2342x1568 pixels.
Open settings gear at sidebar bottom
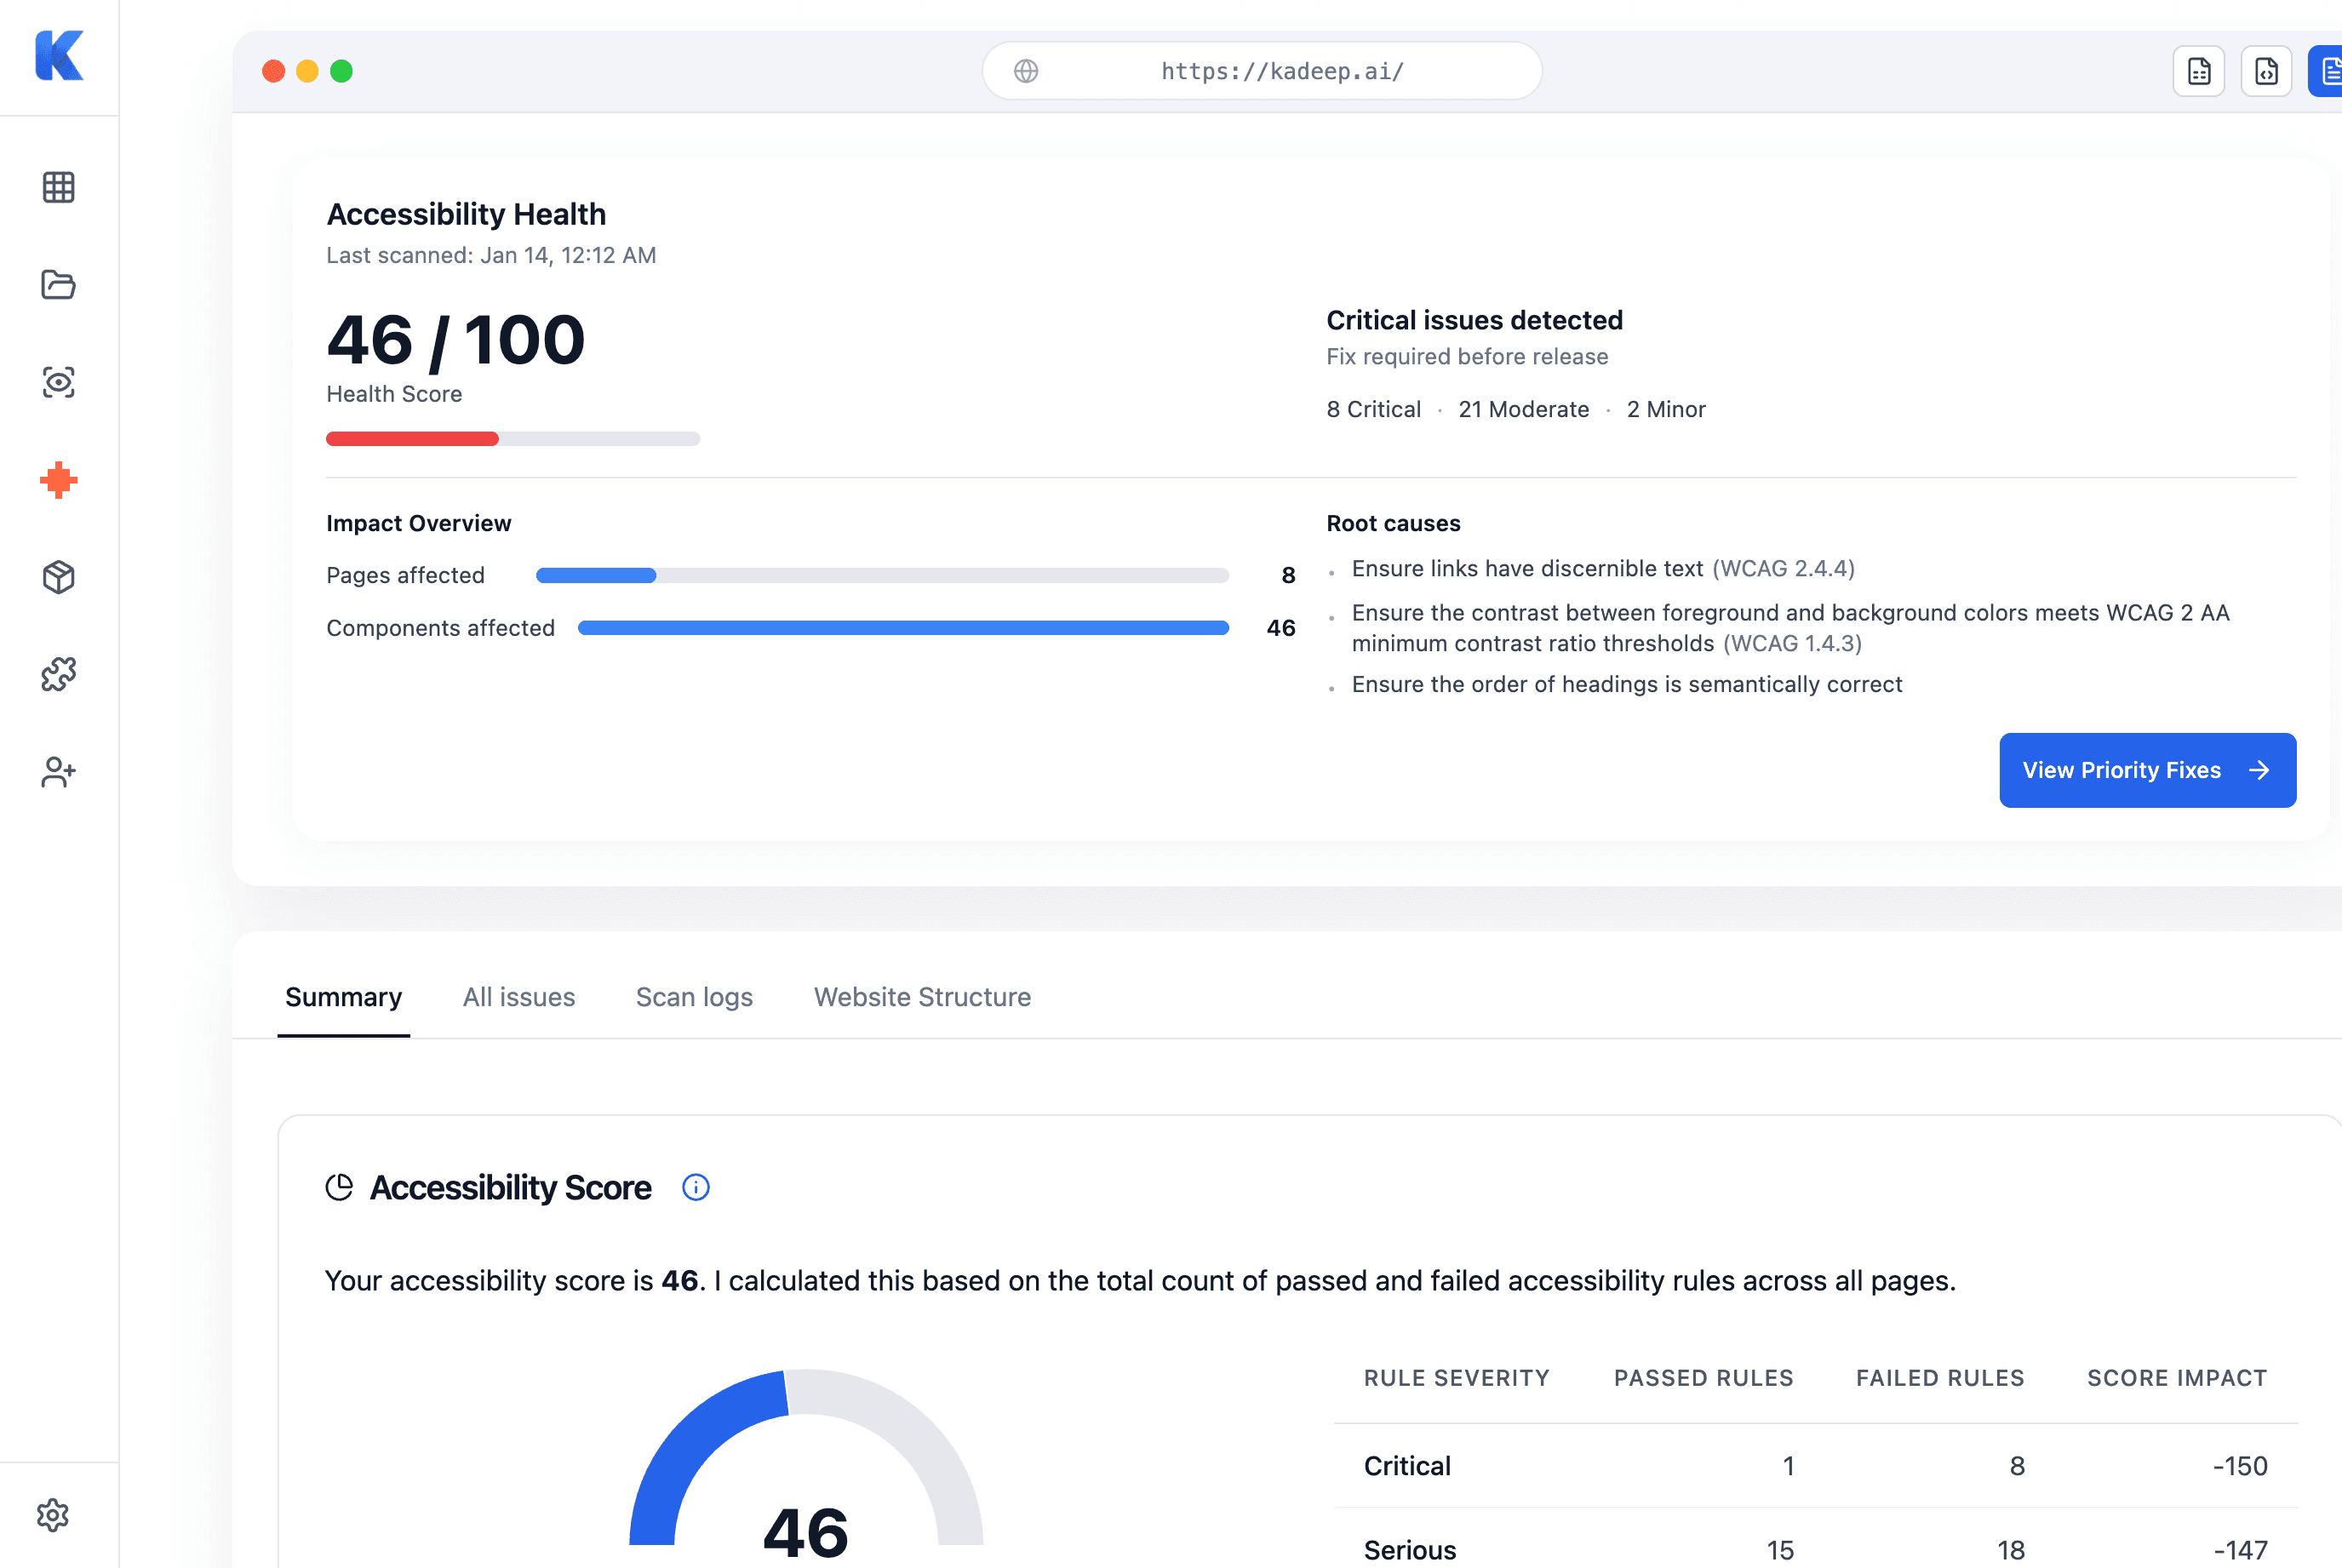coord(53,1515)
